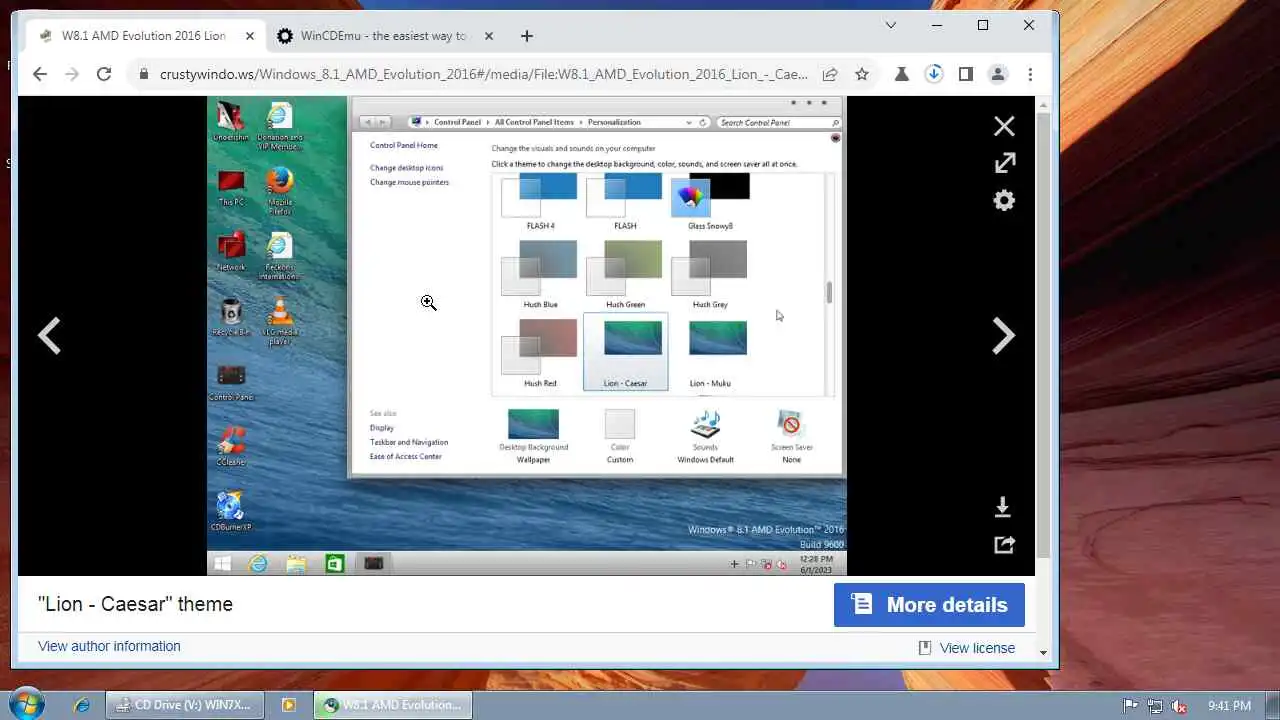Go to the next image with right arrow
The image size is (1280, 720).
click(1003, 336)
